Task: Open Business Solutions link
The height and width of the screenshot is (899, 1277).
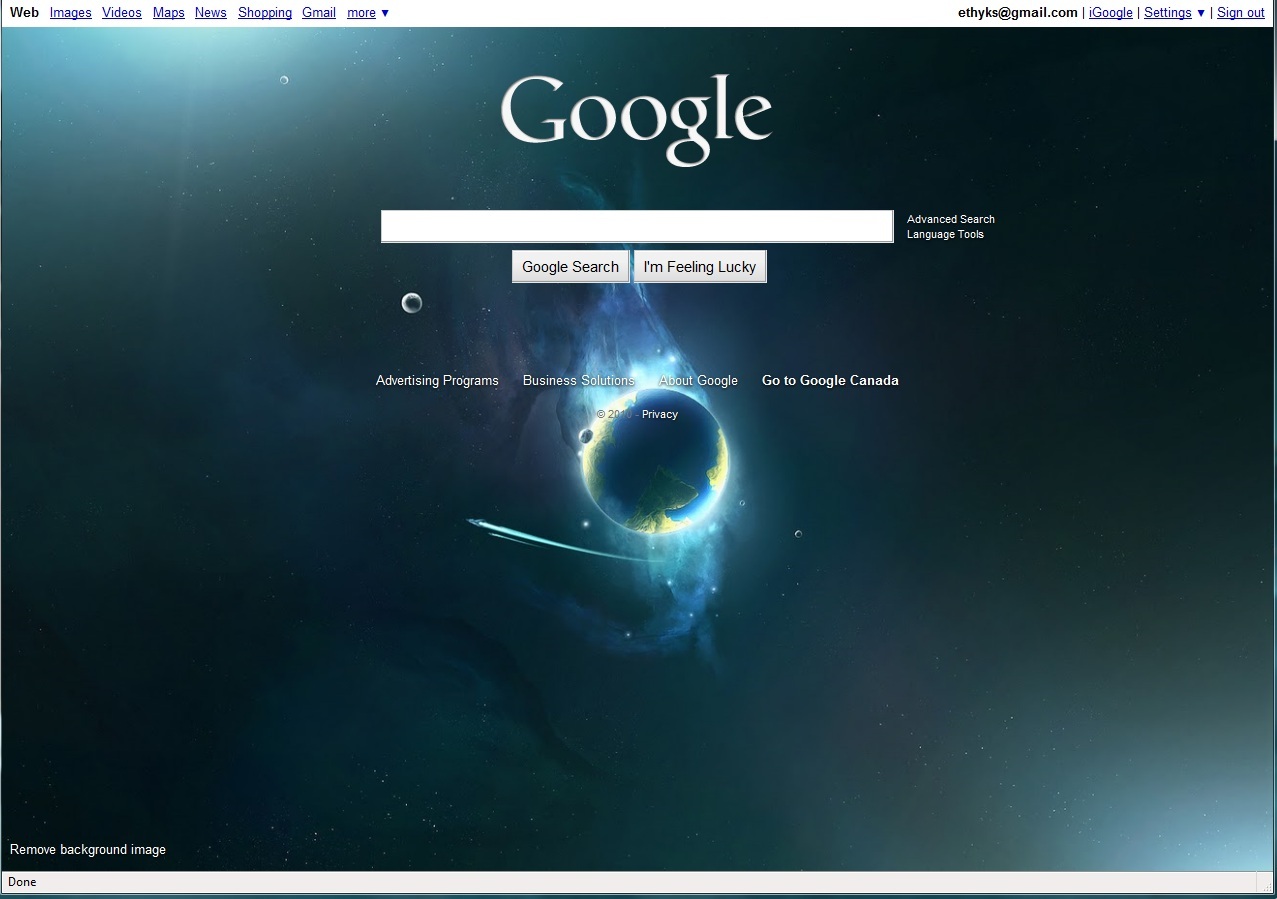Action: [x=579, y=380]
